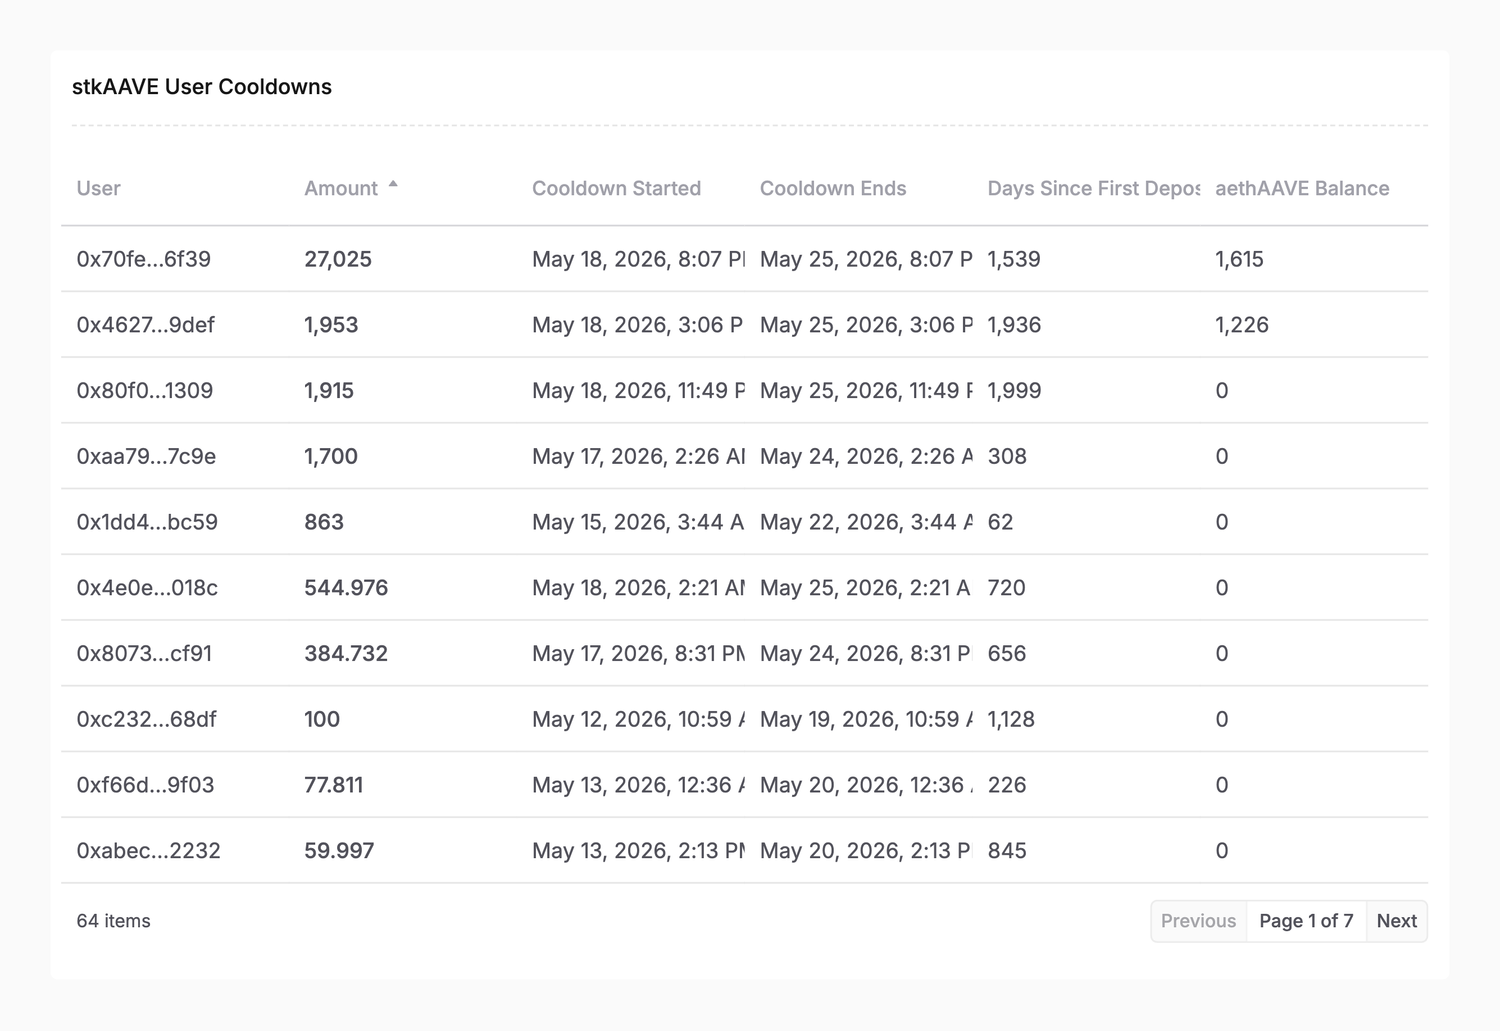Click days value 656

click(1007, 654)
